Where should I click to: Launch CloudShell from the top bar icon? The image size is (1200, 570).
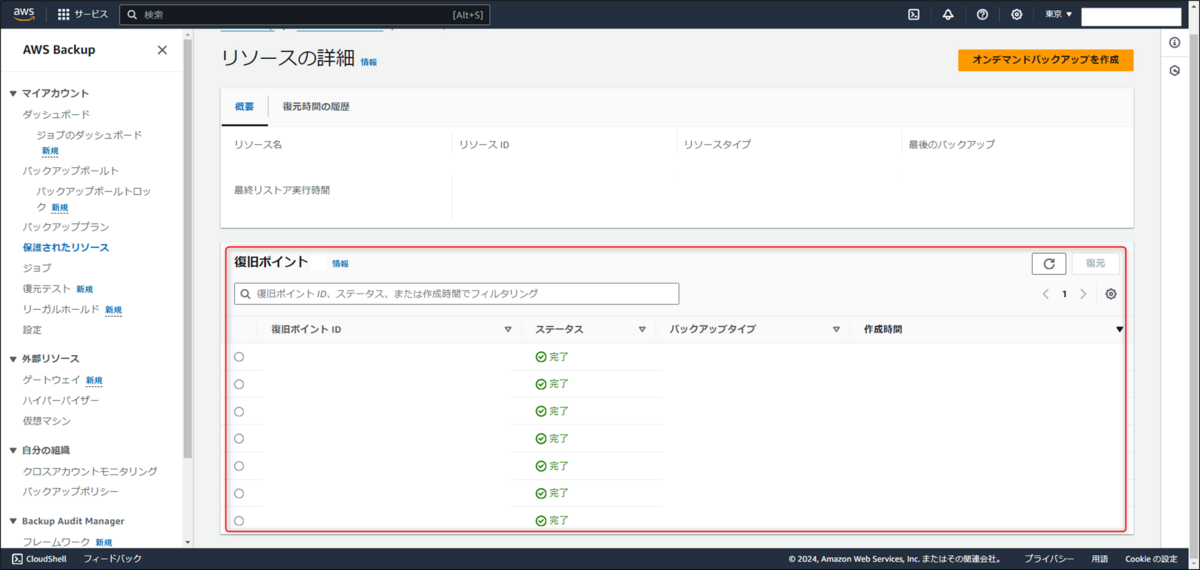[914, 15]
